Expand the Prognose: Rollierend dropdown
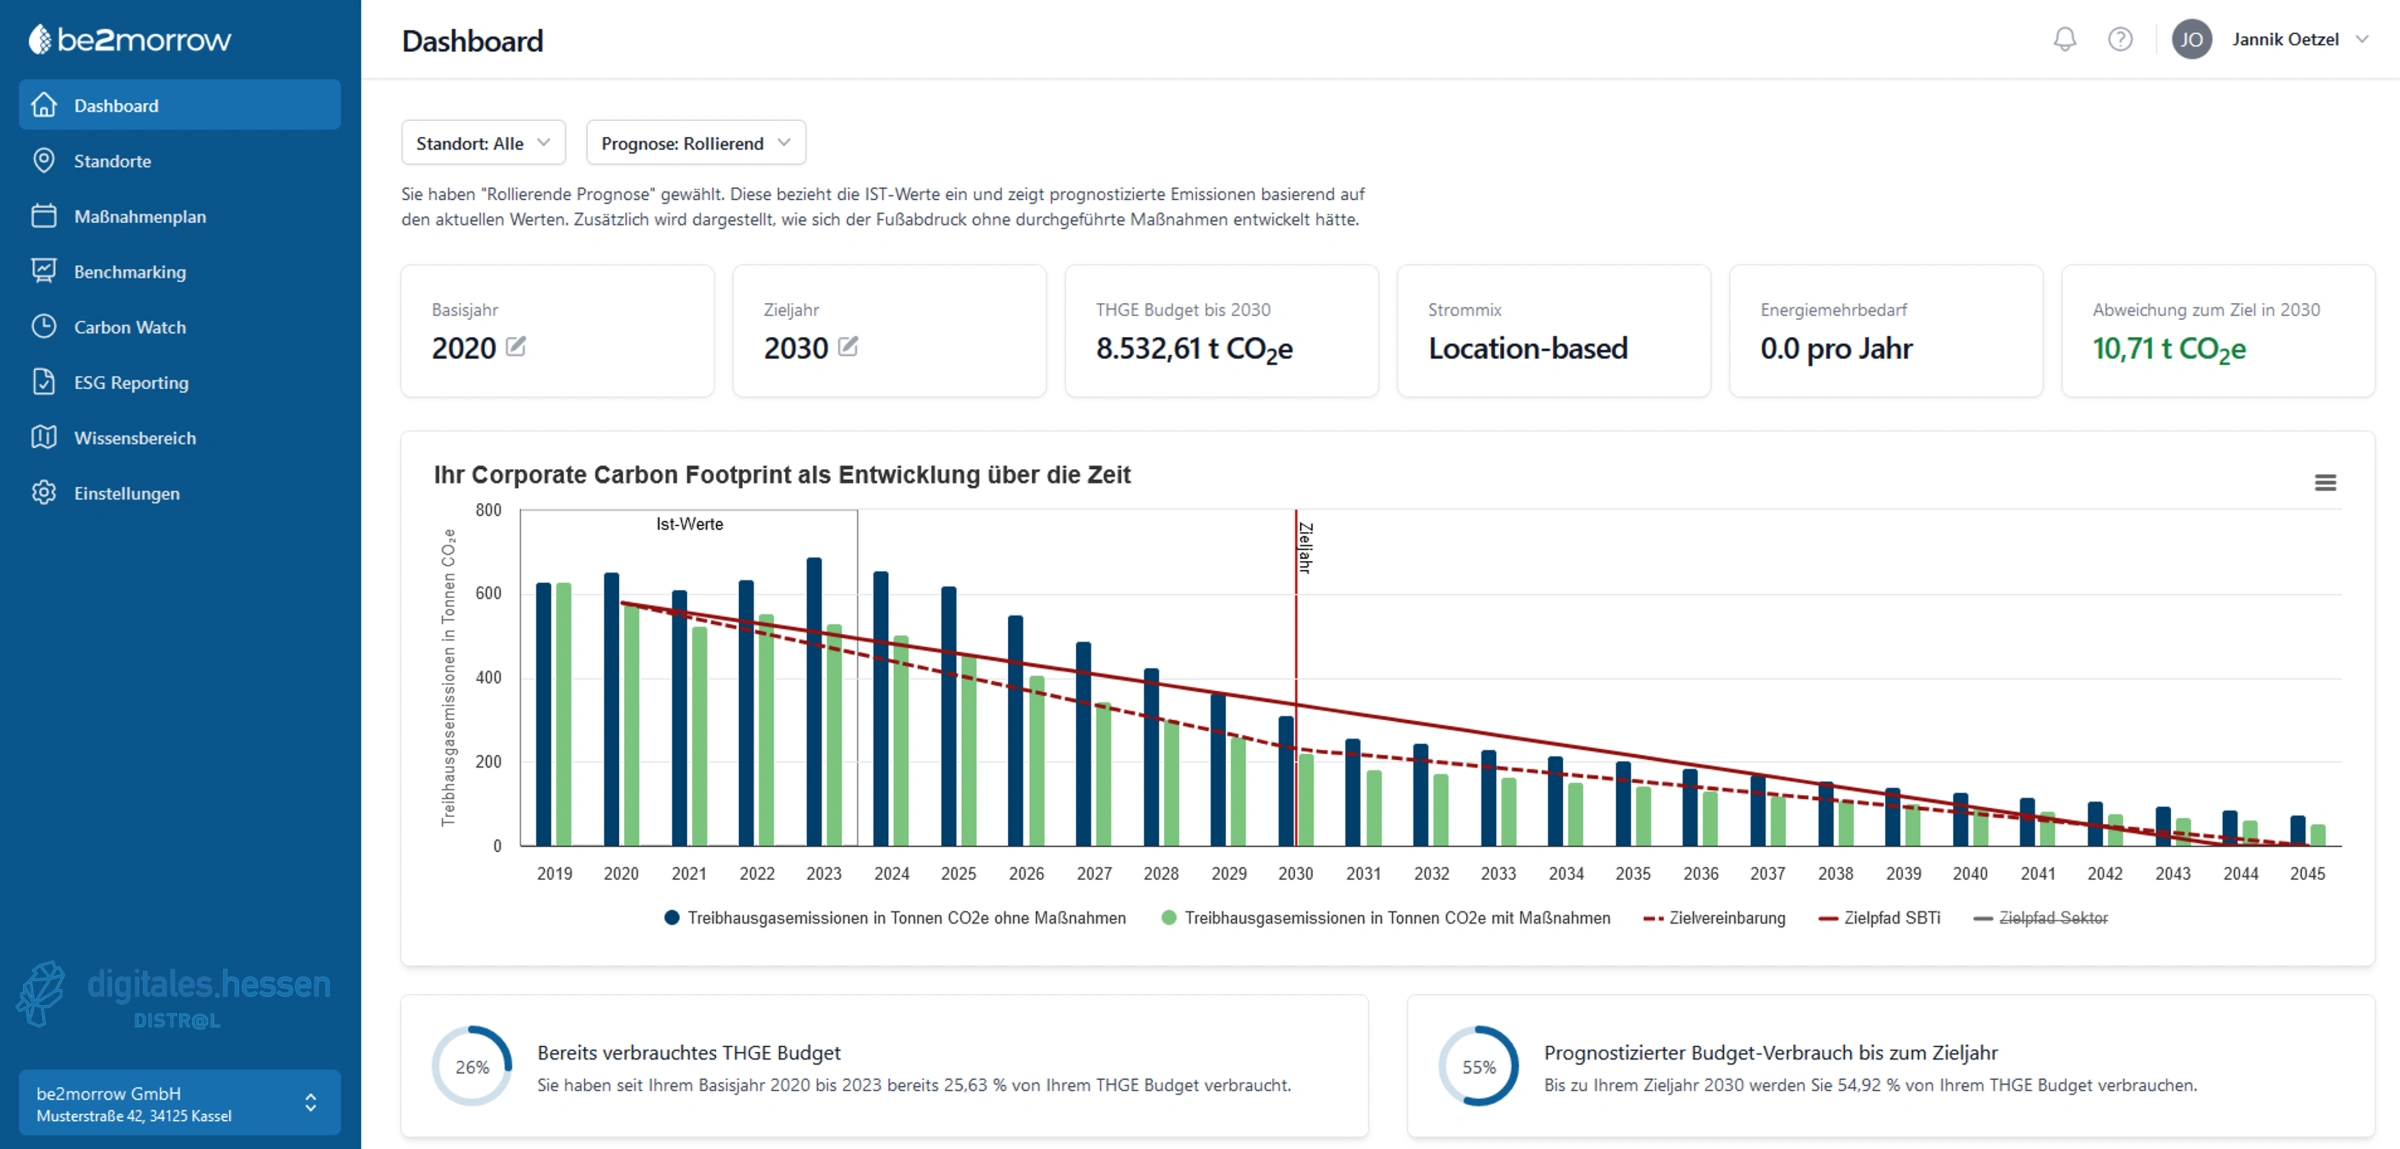 (695, 143)
